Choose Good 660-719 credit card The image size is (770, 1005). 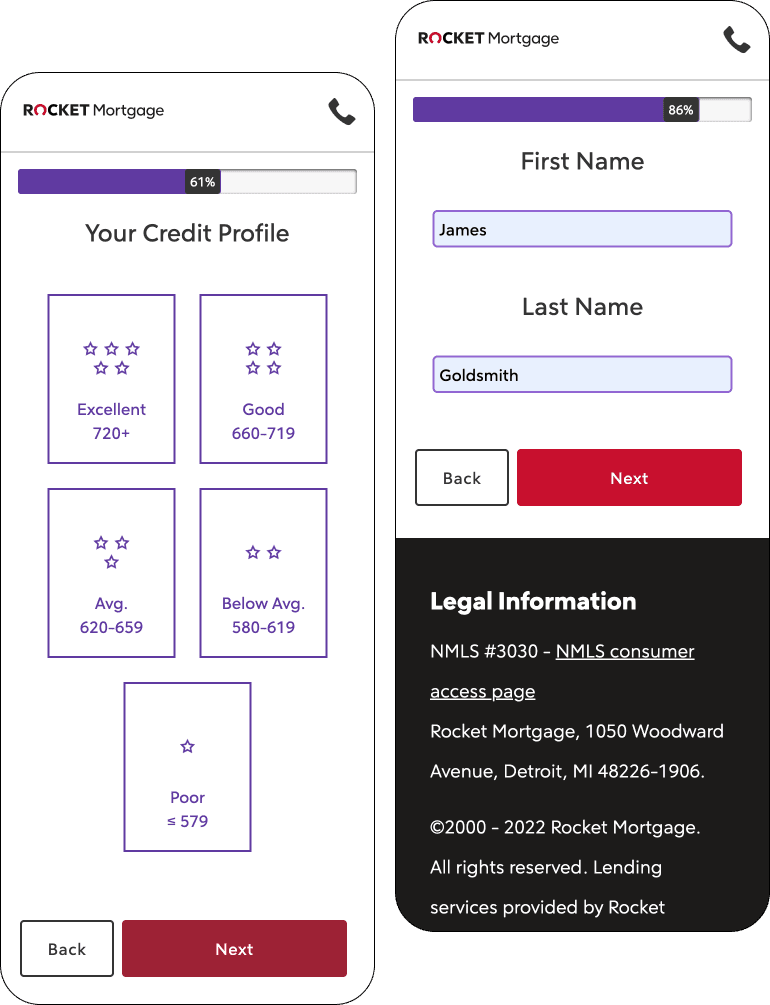coord(264,379)
